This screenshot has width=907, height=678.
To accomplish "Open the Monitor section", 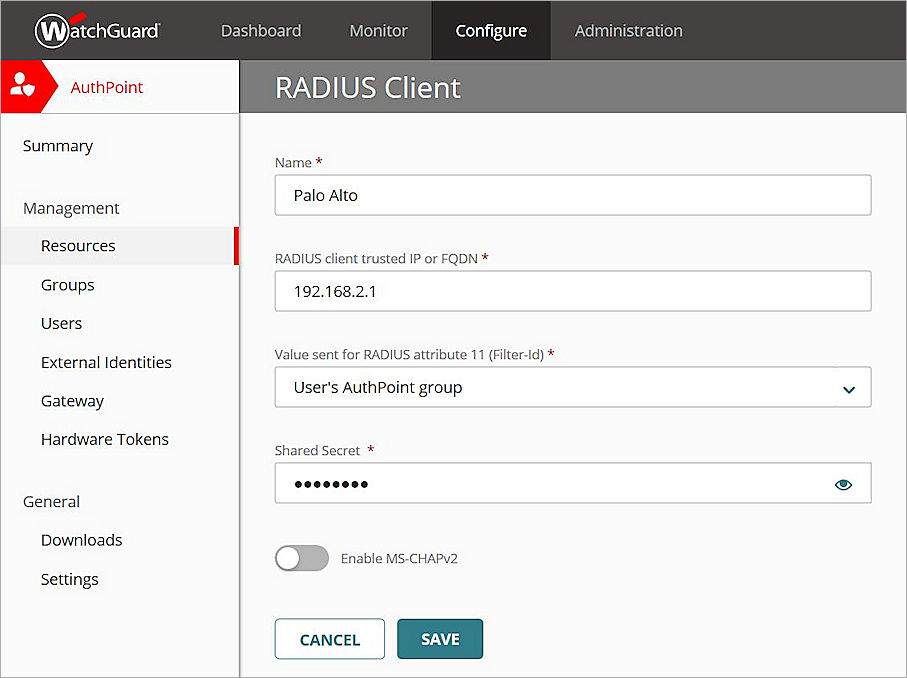I will point(378,30).
